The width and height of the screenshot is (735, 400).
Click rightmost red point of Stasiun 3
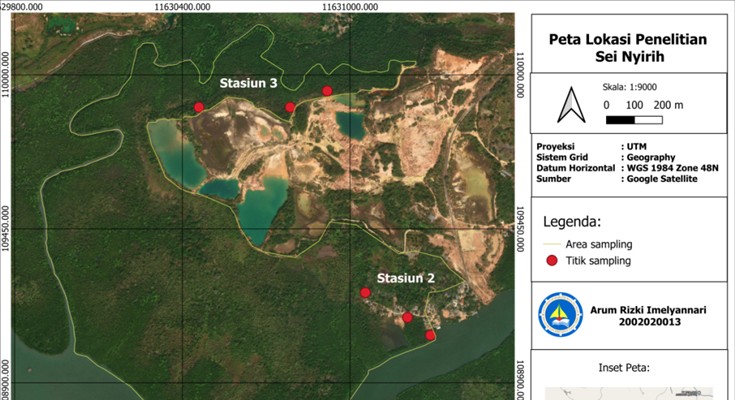326,91
